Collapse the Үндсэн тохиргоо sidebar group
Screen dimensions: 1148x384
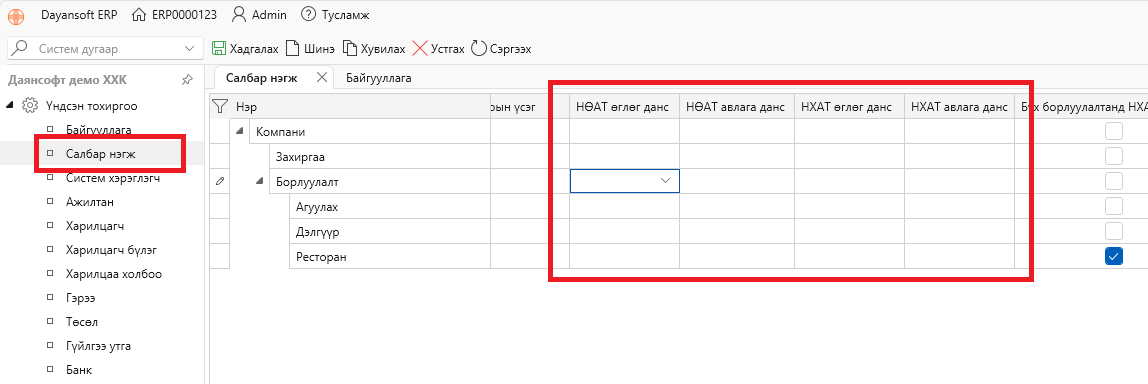[x=10, y=106]
